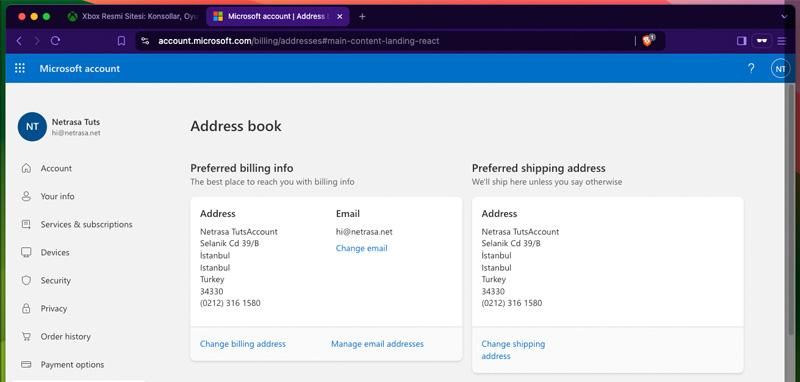Click the Preferred billing info heading
Screen dimensions: 800x382
[x=242, y=168]
